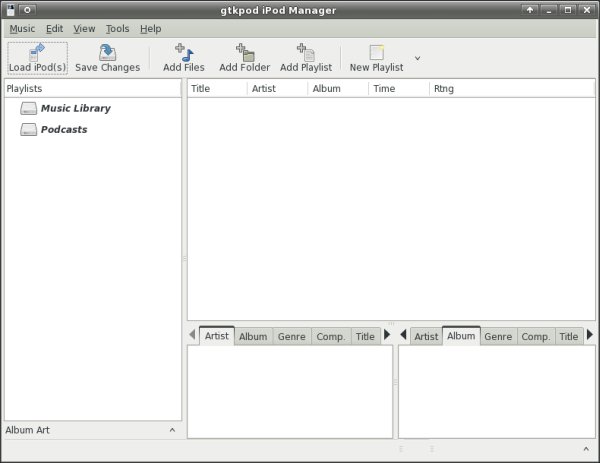Screen dimensions: 600x463
Task: Open the Edit menu
Action: pyautogui.click(x=54, y=29)
